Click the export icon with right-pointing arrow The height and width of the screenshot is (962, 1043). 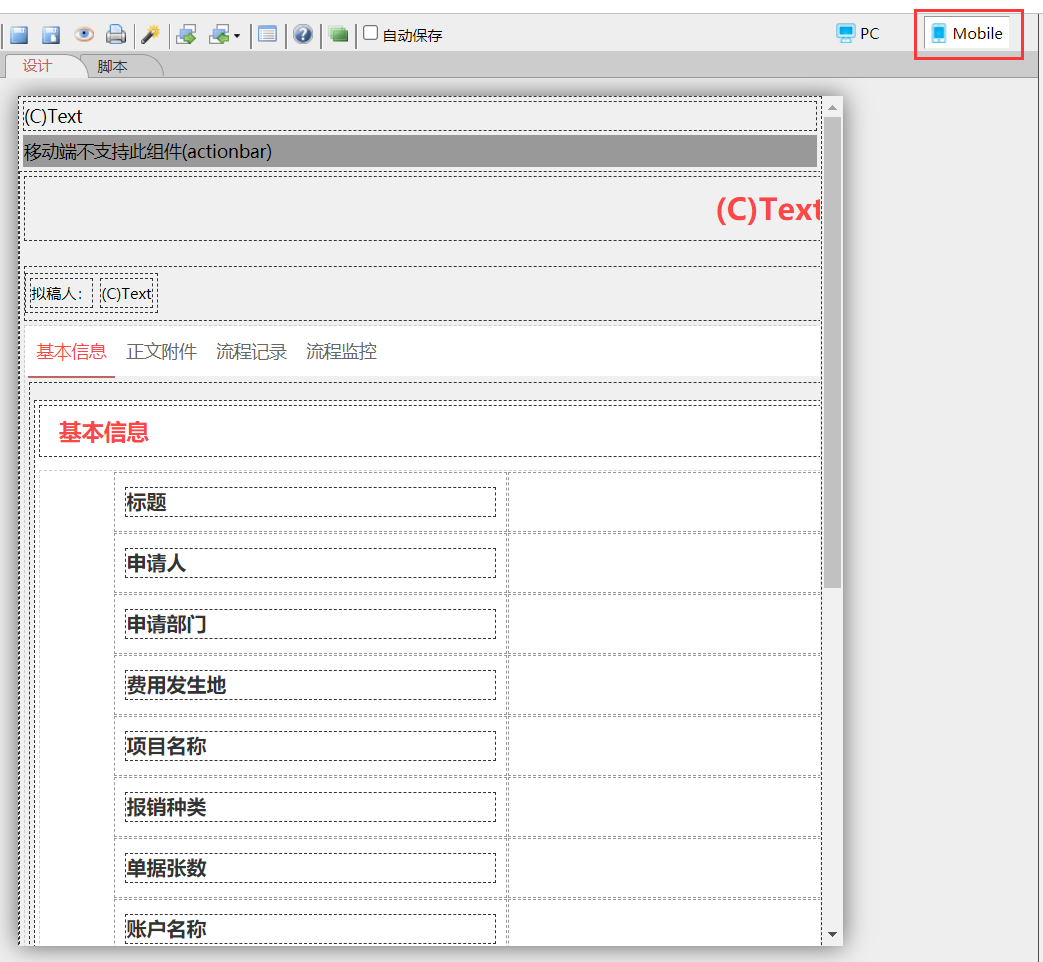click(x=185, y=35)
